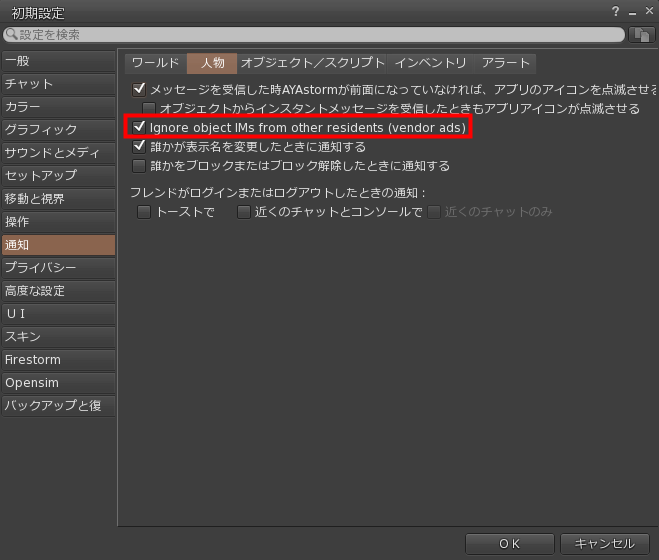Open the UI settings category
Image resolution: width=659 pixels, height=560 pixels.
[58, 314]
